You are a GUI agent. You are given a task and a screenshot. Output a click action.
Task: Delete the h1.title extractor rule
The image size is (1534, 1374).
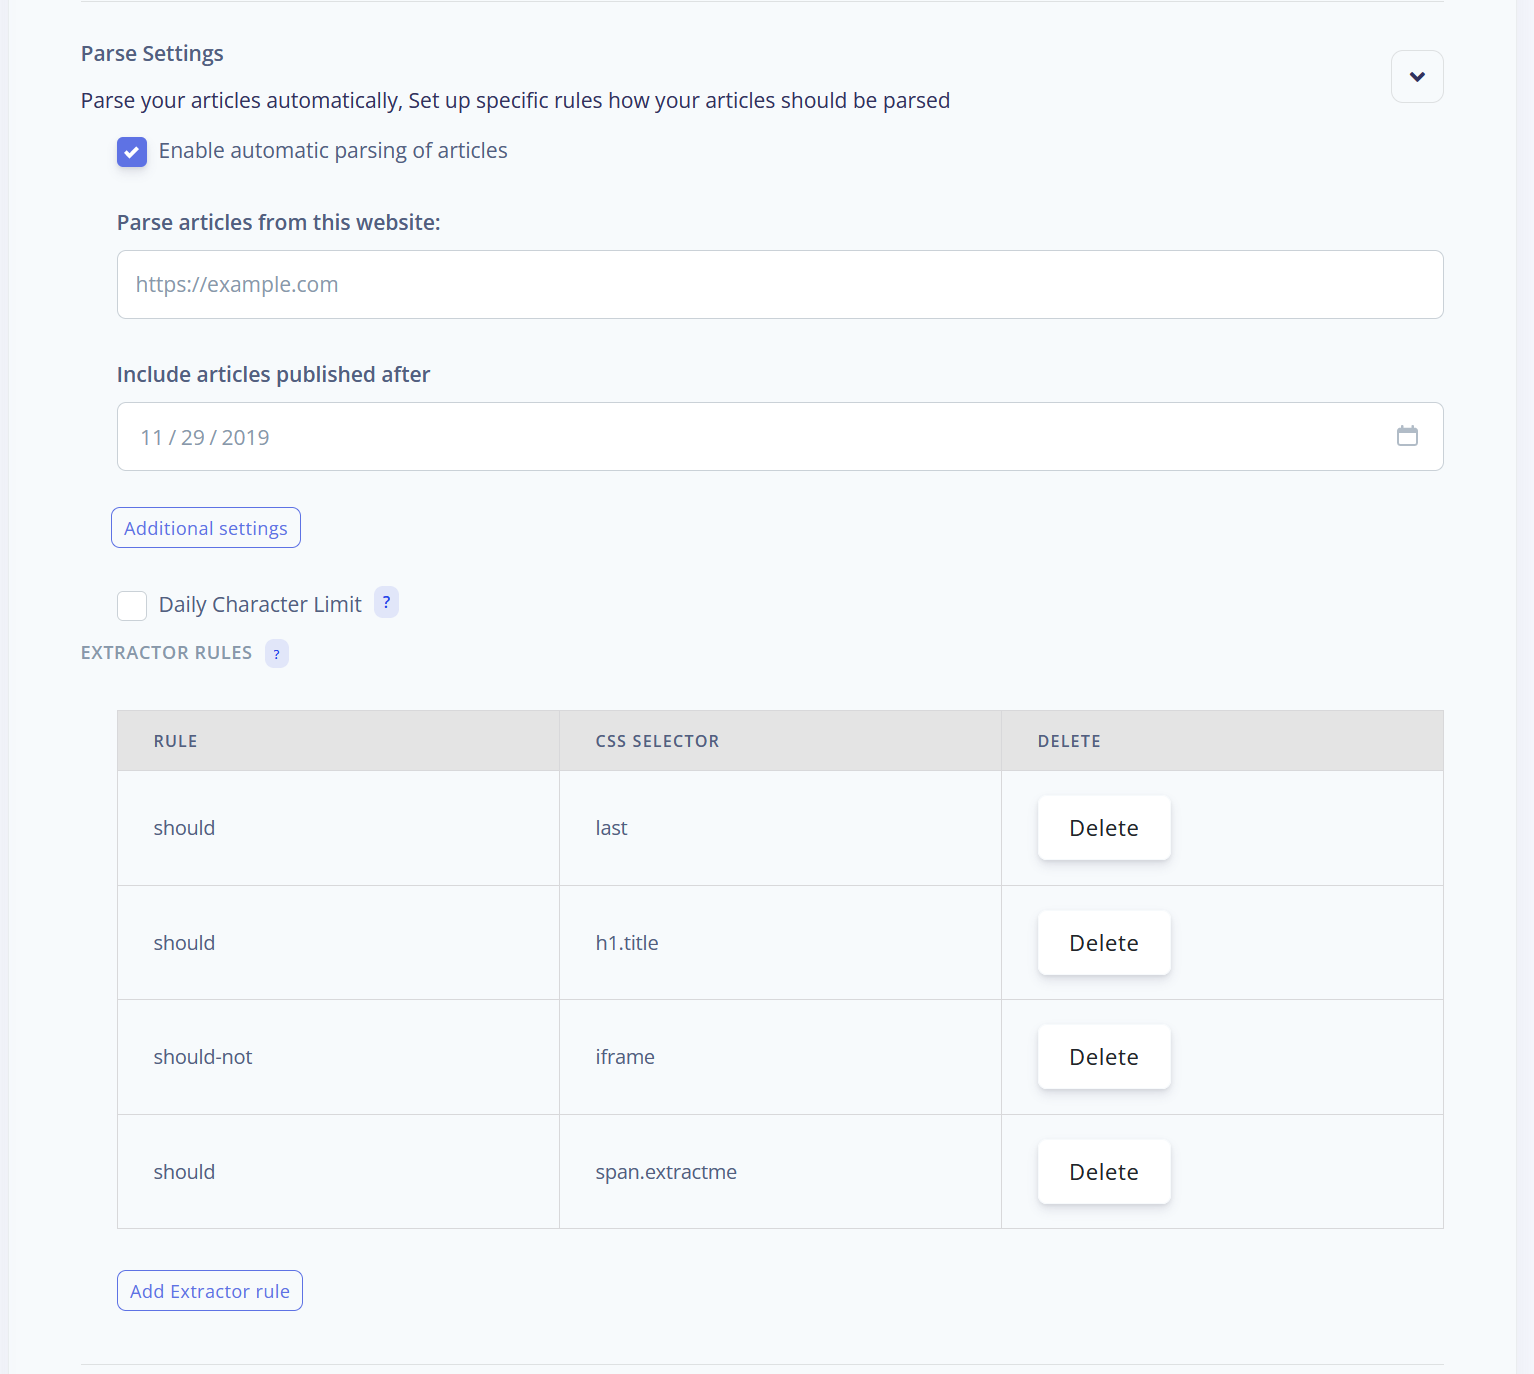coord(1103,943)
